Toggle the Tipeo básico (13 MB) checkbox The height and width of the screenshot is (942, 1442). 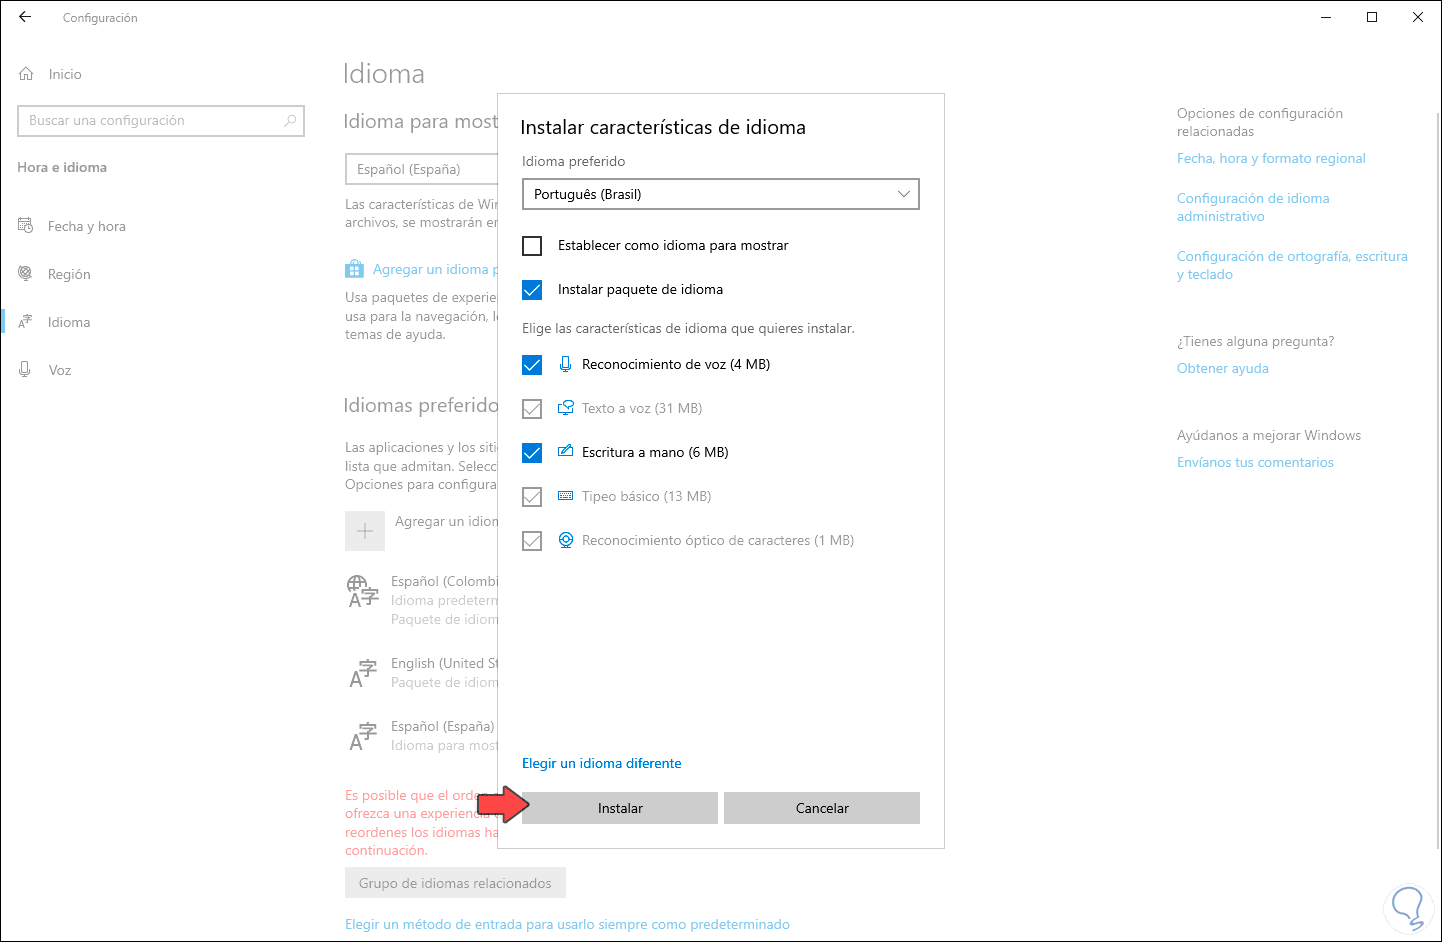click(x=532, y=497)
